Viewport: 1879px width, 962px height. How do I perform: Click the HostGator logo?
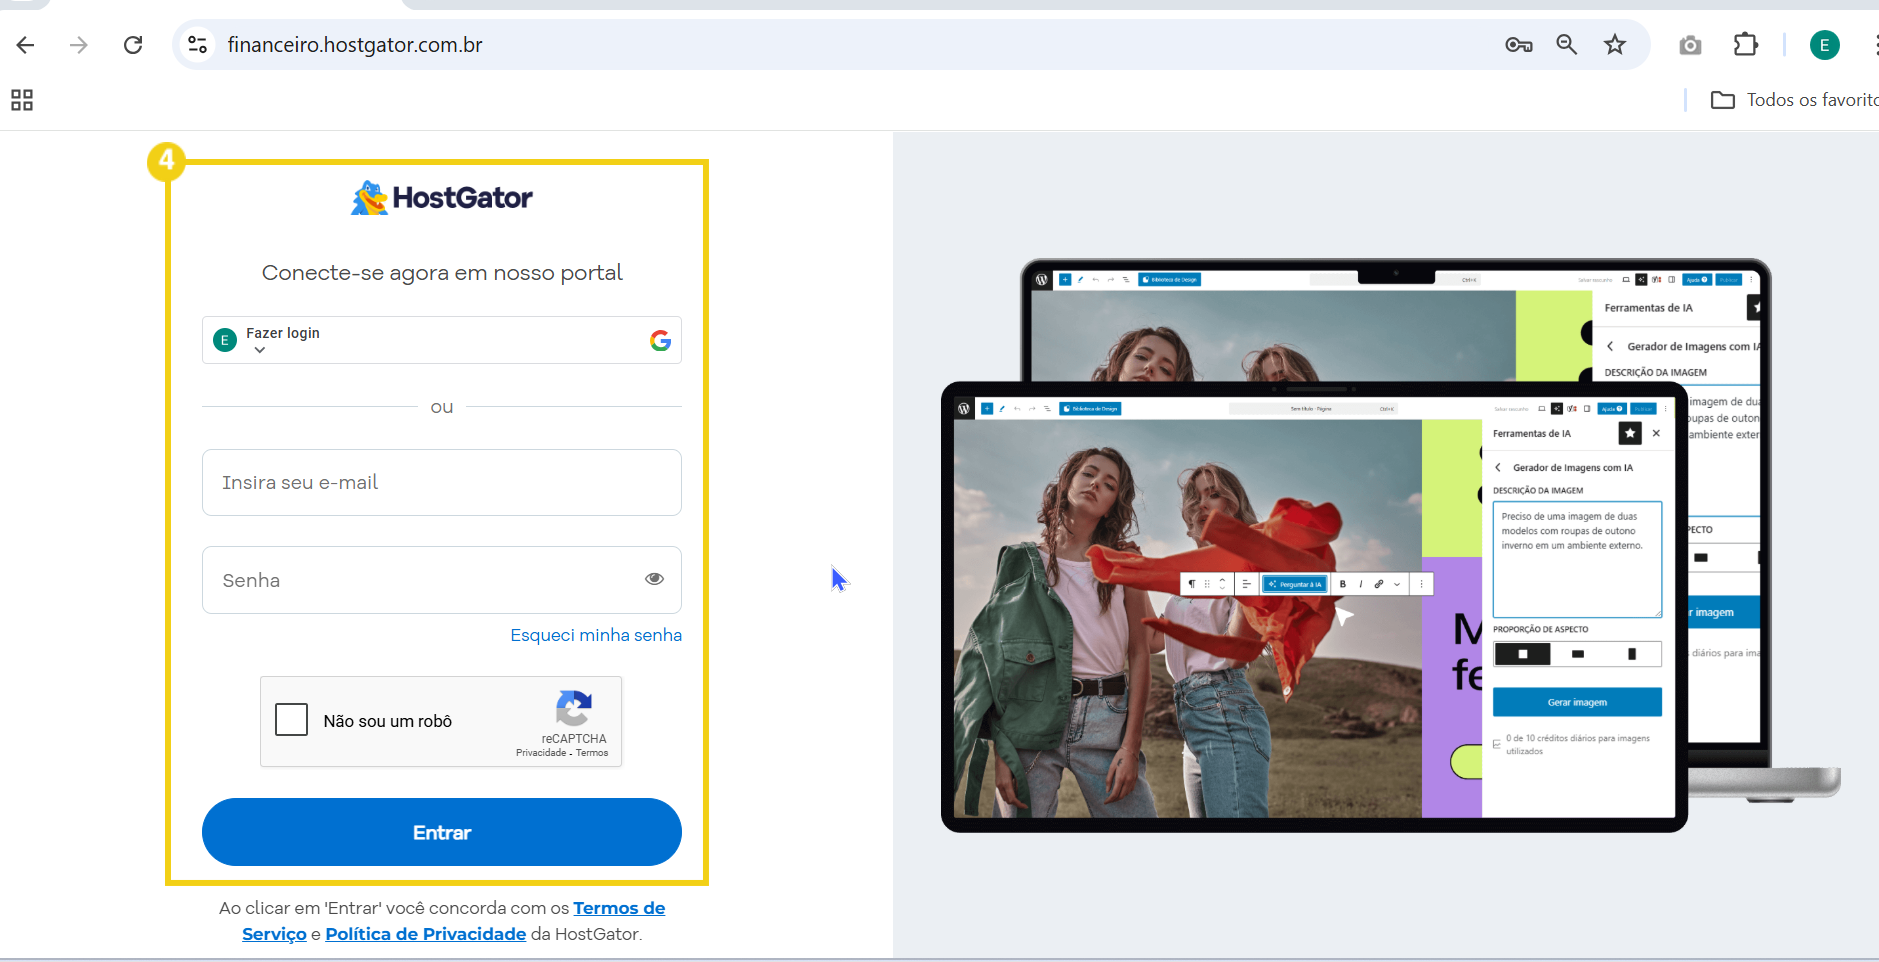pyautogui.click(x=441, y=198)
